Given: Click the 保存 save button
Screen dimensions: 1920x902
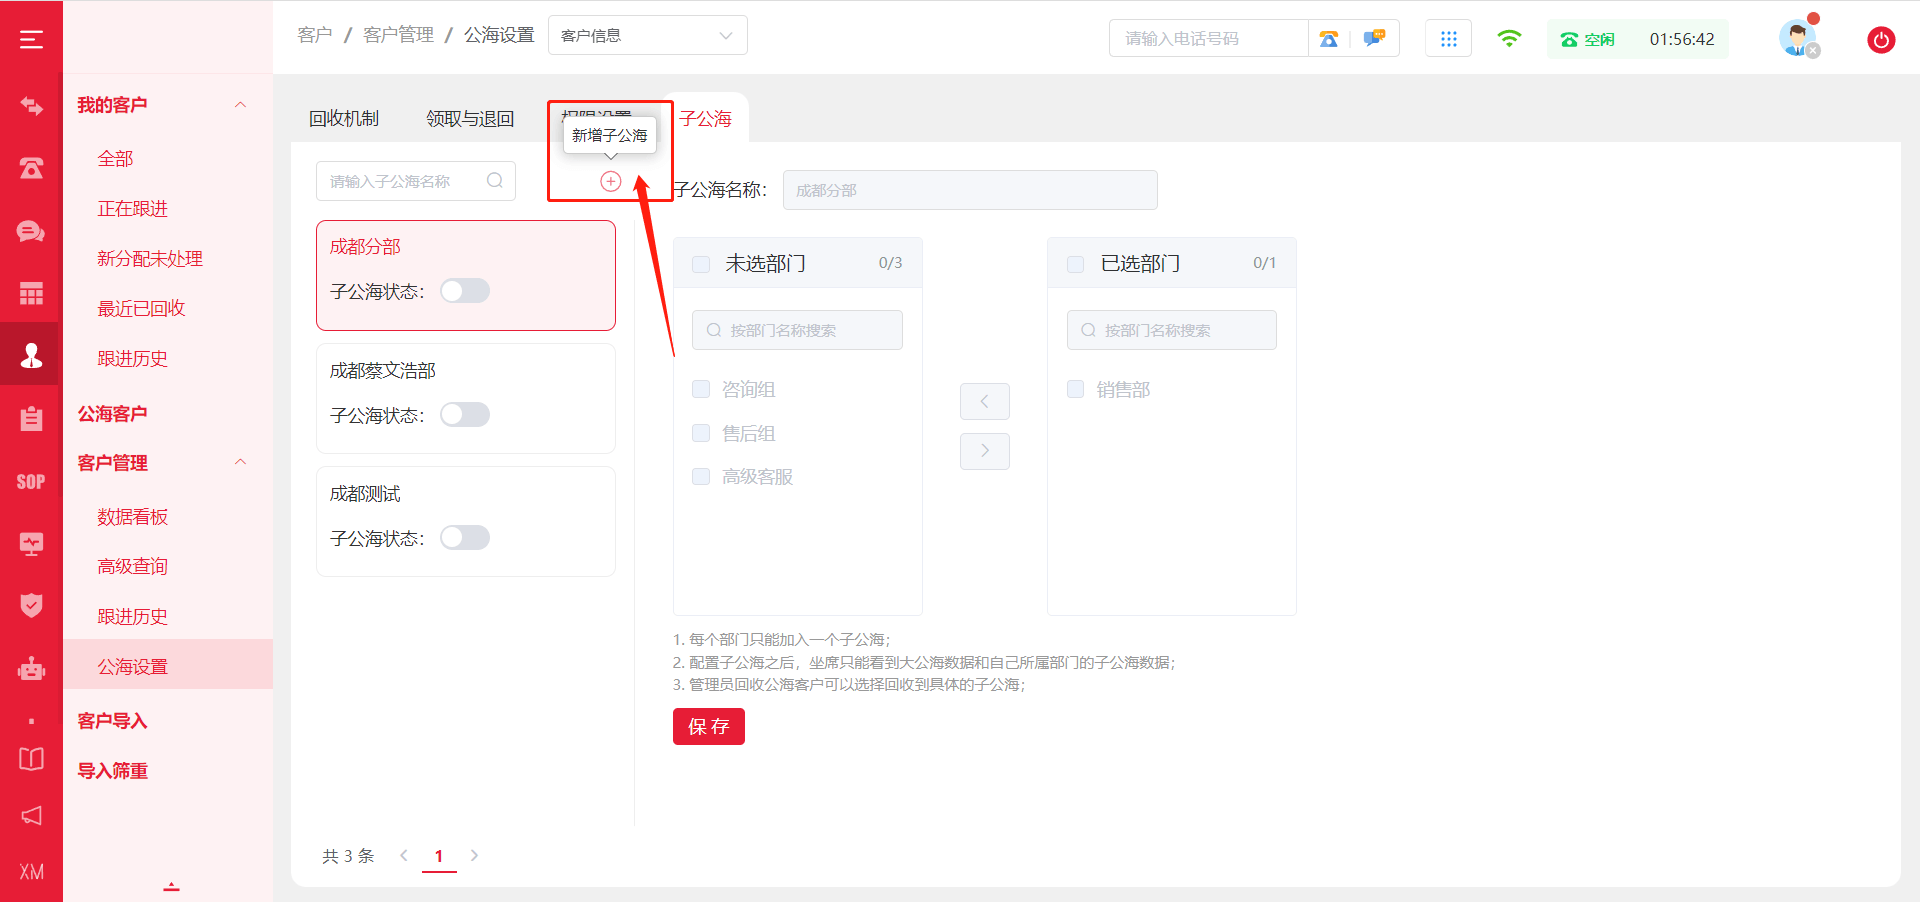Looking at the screenshot, I should pos(708,726).
